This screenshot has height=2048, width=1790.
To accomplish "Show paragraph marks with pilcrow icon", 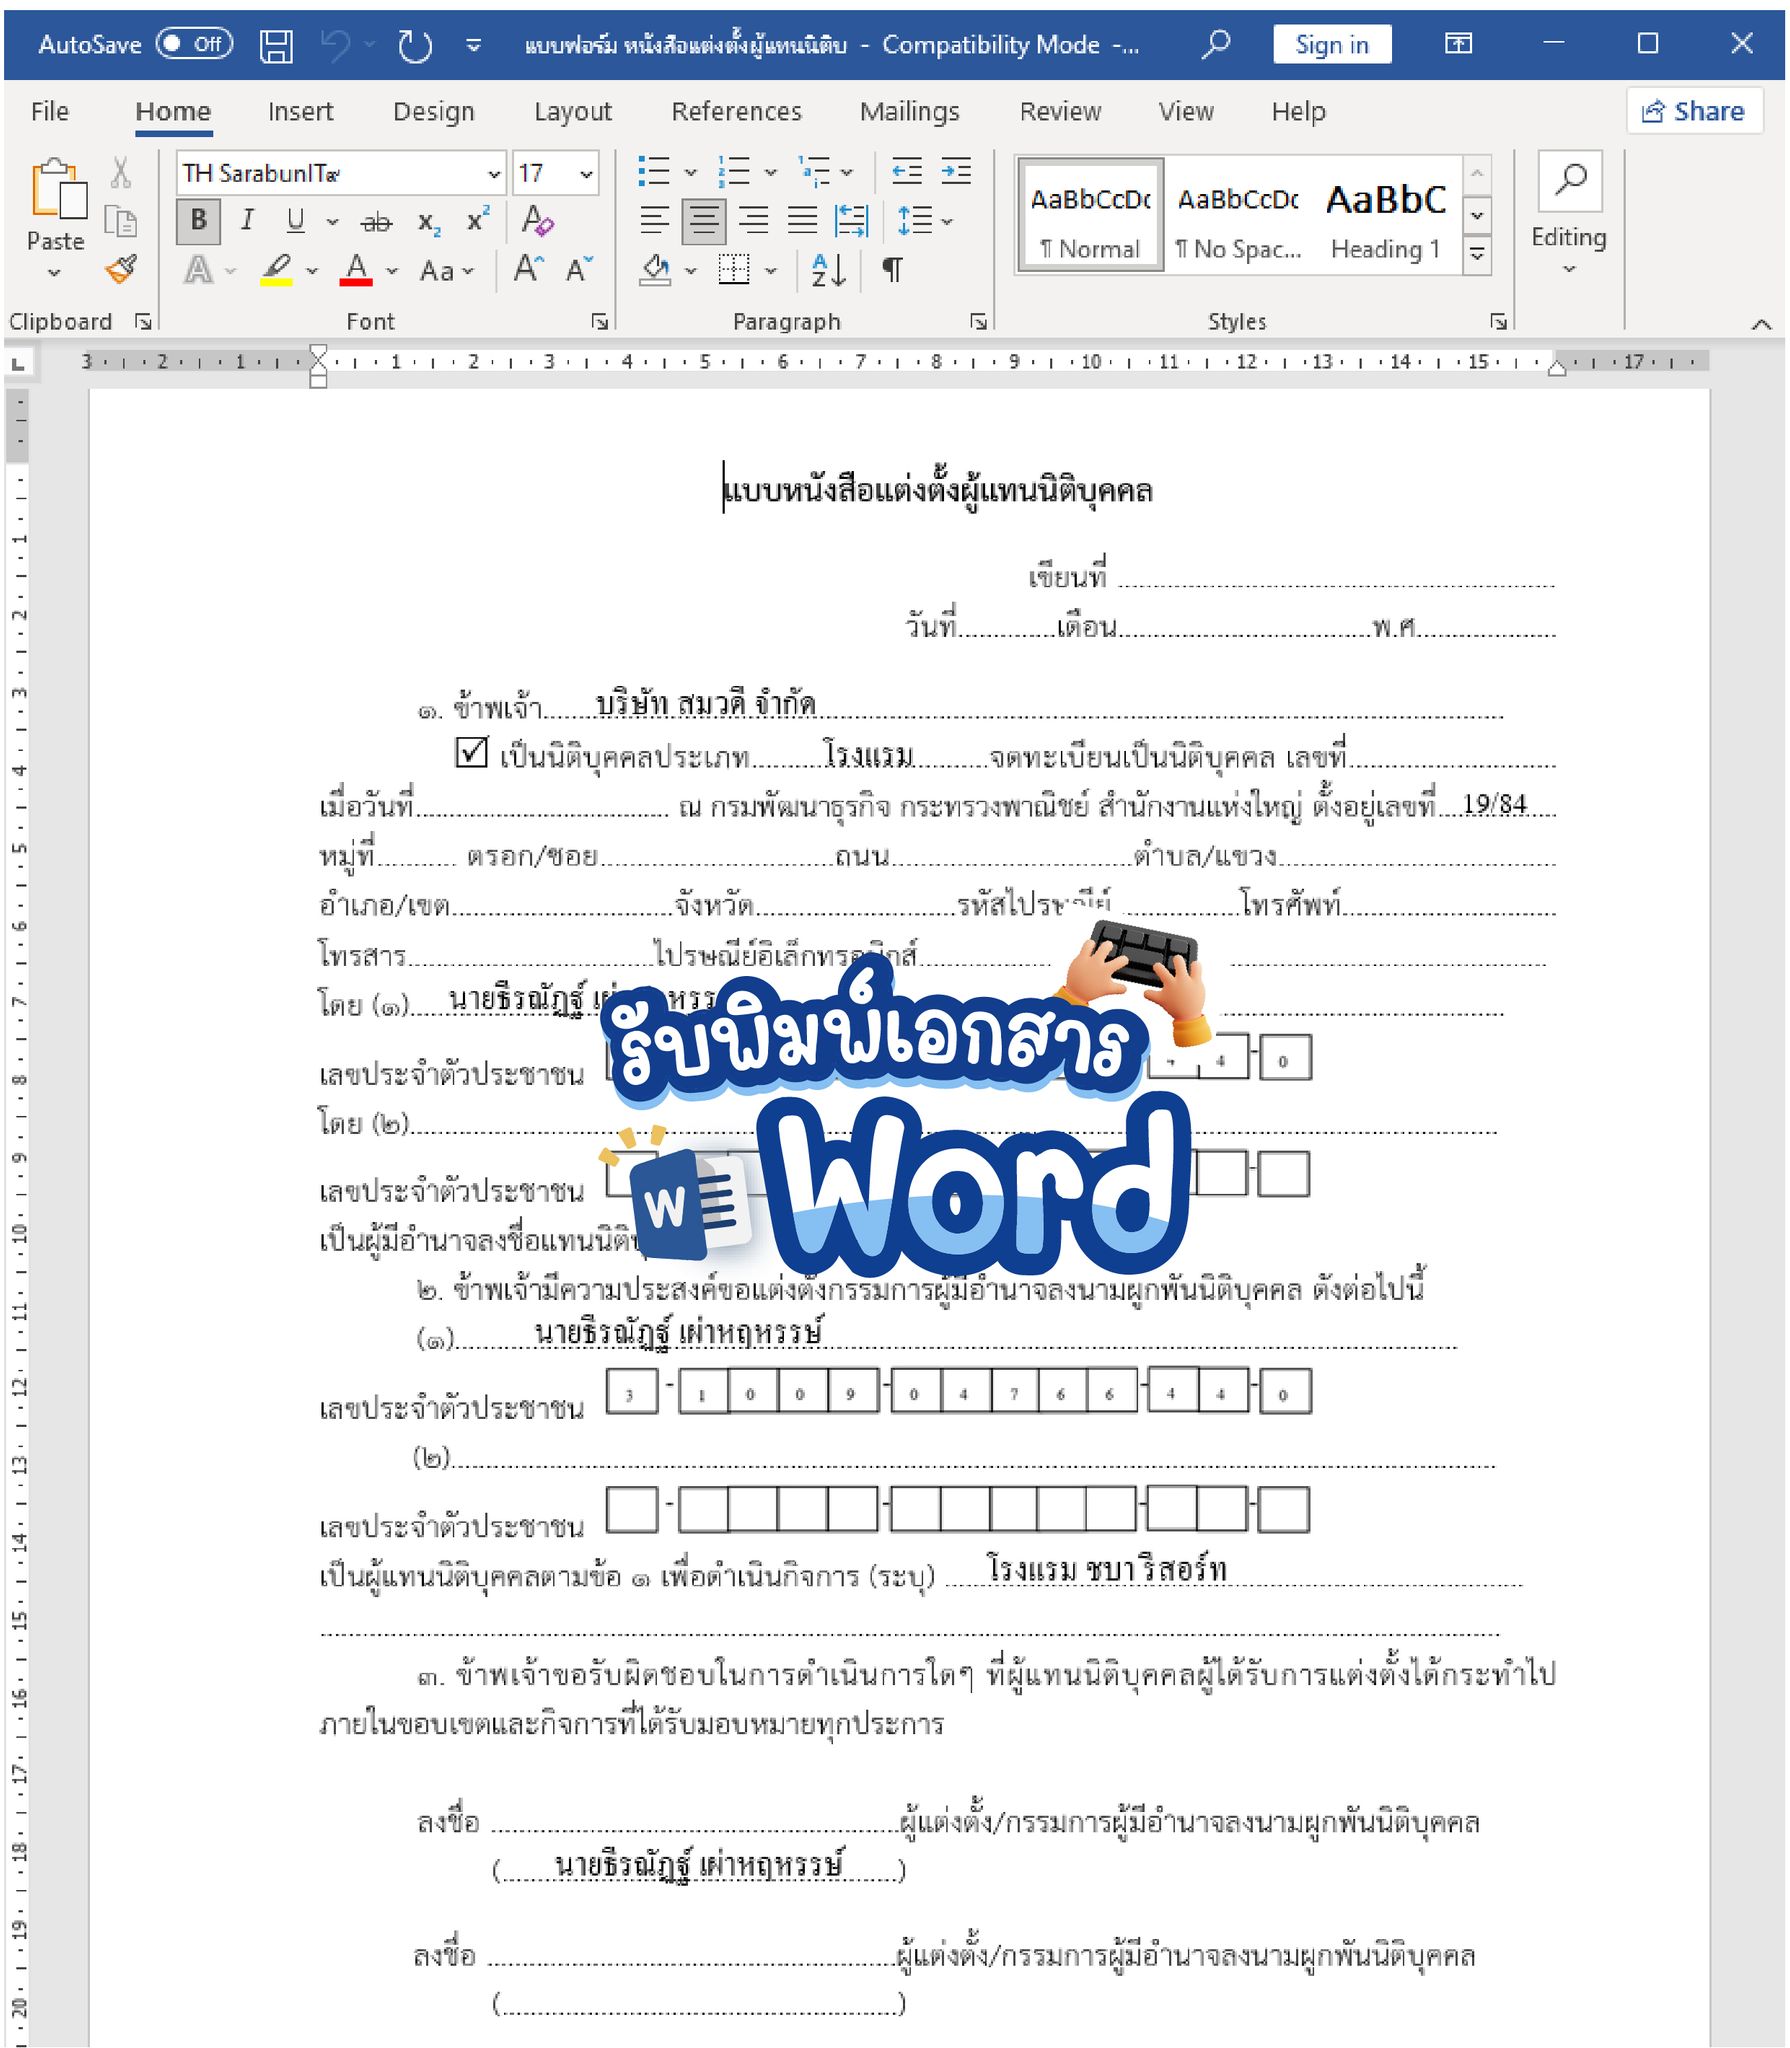I will pyautogui.click(x=892, y=270).
